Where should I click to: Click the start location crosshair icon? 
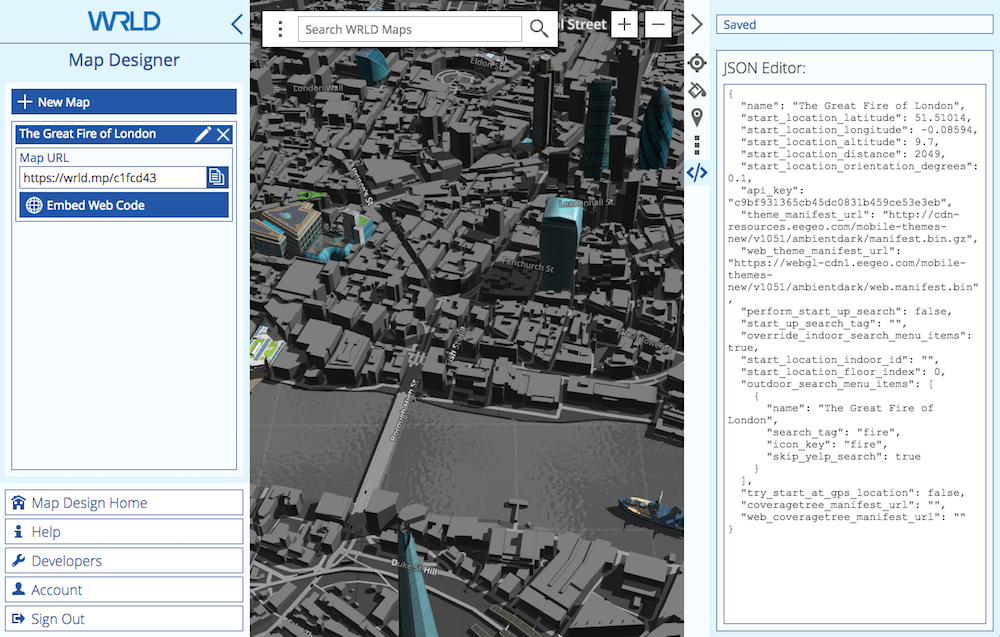(x=697, y=63)
